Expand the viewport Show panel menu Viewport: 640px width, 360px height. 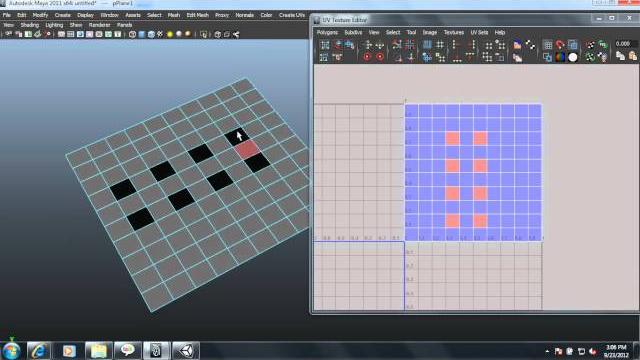76,25
